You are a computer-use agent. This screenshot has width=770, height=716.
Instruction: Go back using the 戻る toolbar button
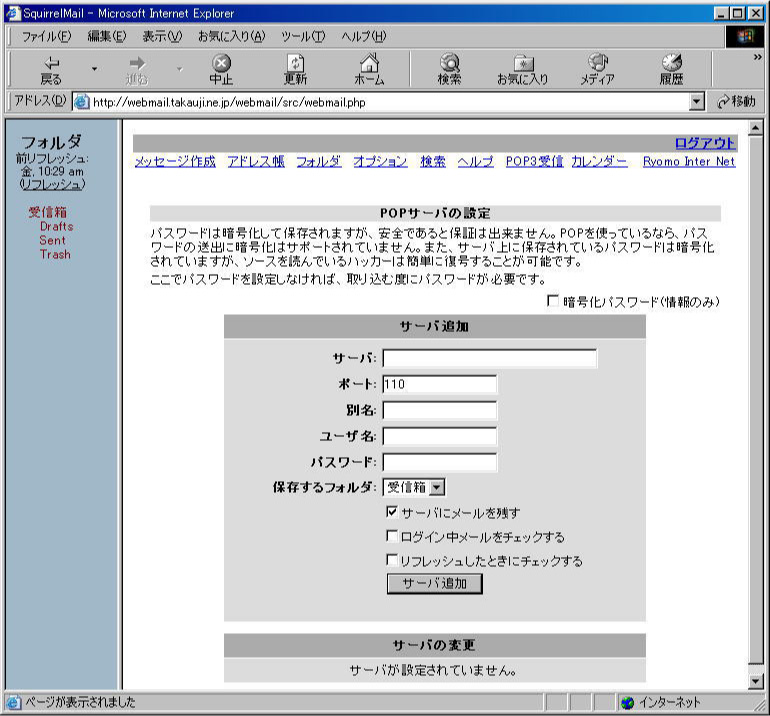[51, 70]
